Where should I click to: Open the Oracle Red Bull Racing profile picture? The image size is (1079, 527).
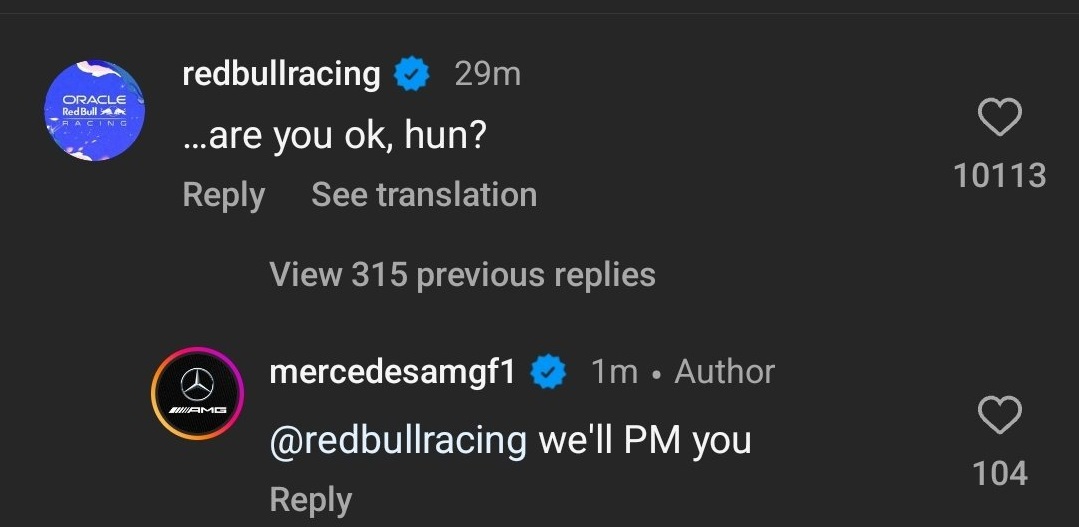point(94,110)
